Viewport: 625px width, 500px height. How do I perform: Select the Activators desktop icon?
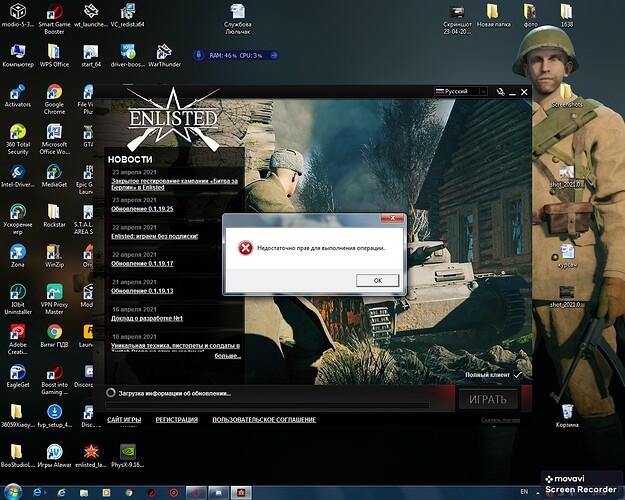point(18,96)
